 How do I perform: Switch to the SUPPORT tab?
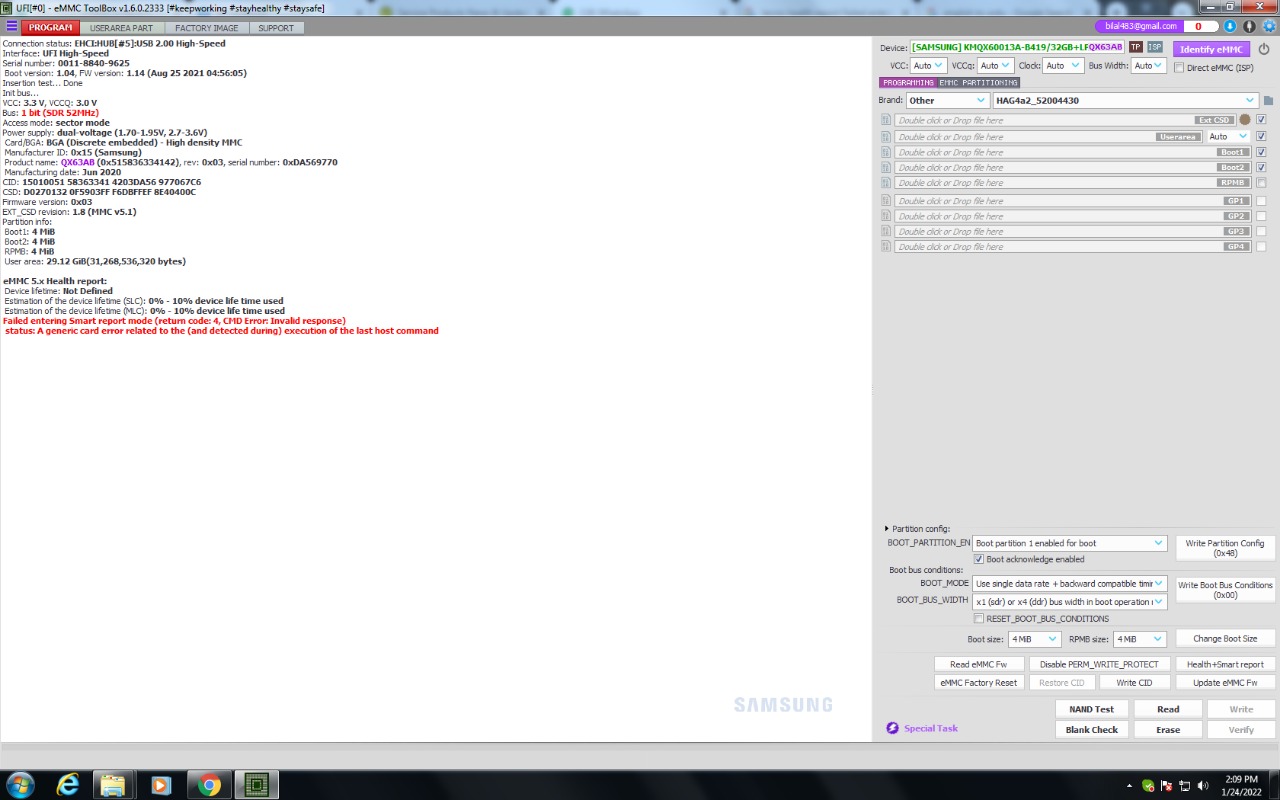click(x=277, y=28)
